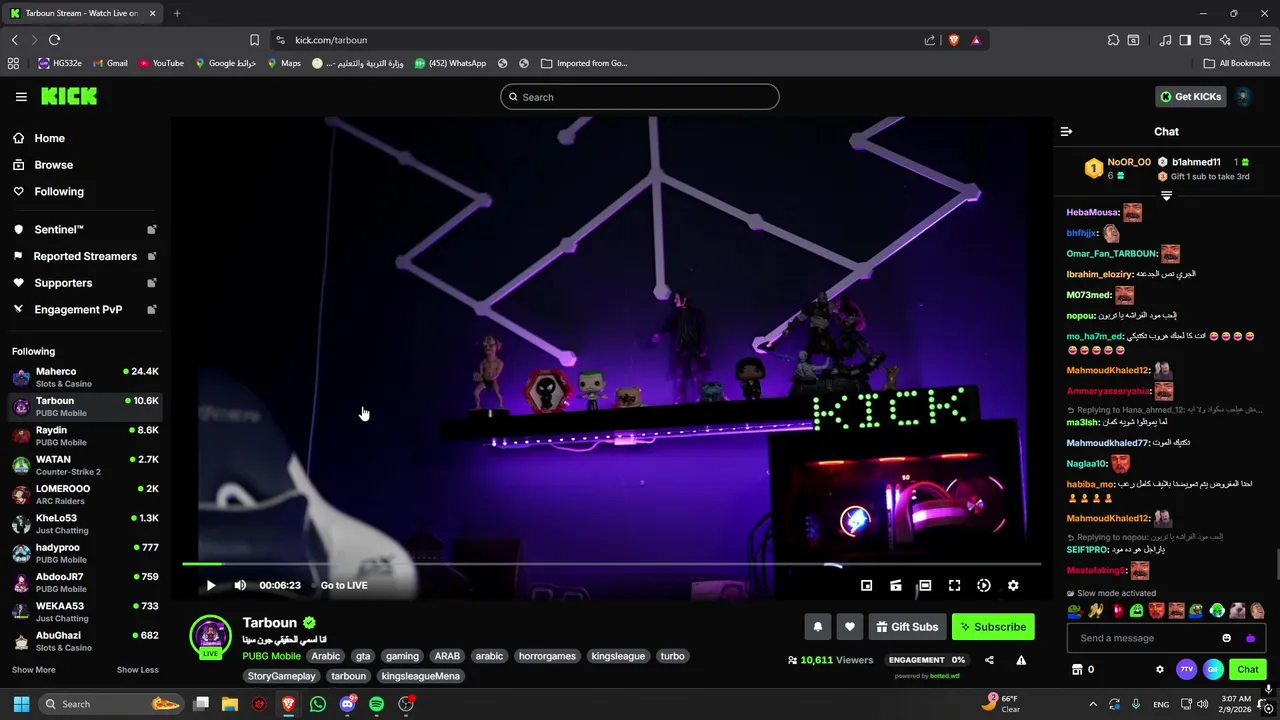Image resolution: width=1280 pixels, height=720 pixels.
Task: Expand the gift leaderboard handle
Action: click(x=1166, y=196)
